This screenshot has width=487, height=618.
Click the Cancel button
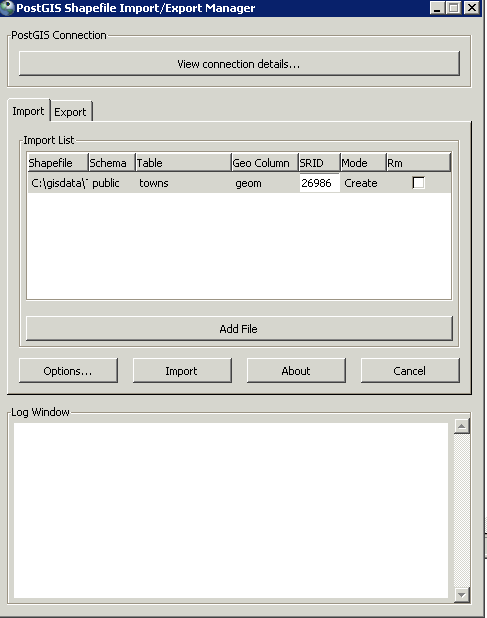coord(410,370)
